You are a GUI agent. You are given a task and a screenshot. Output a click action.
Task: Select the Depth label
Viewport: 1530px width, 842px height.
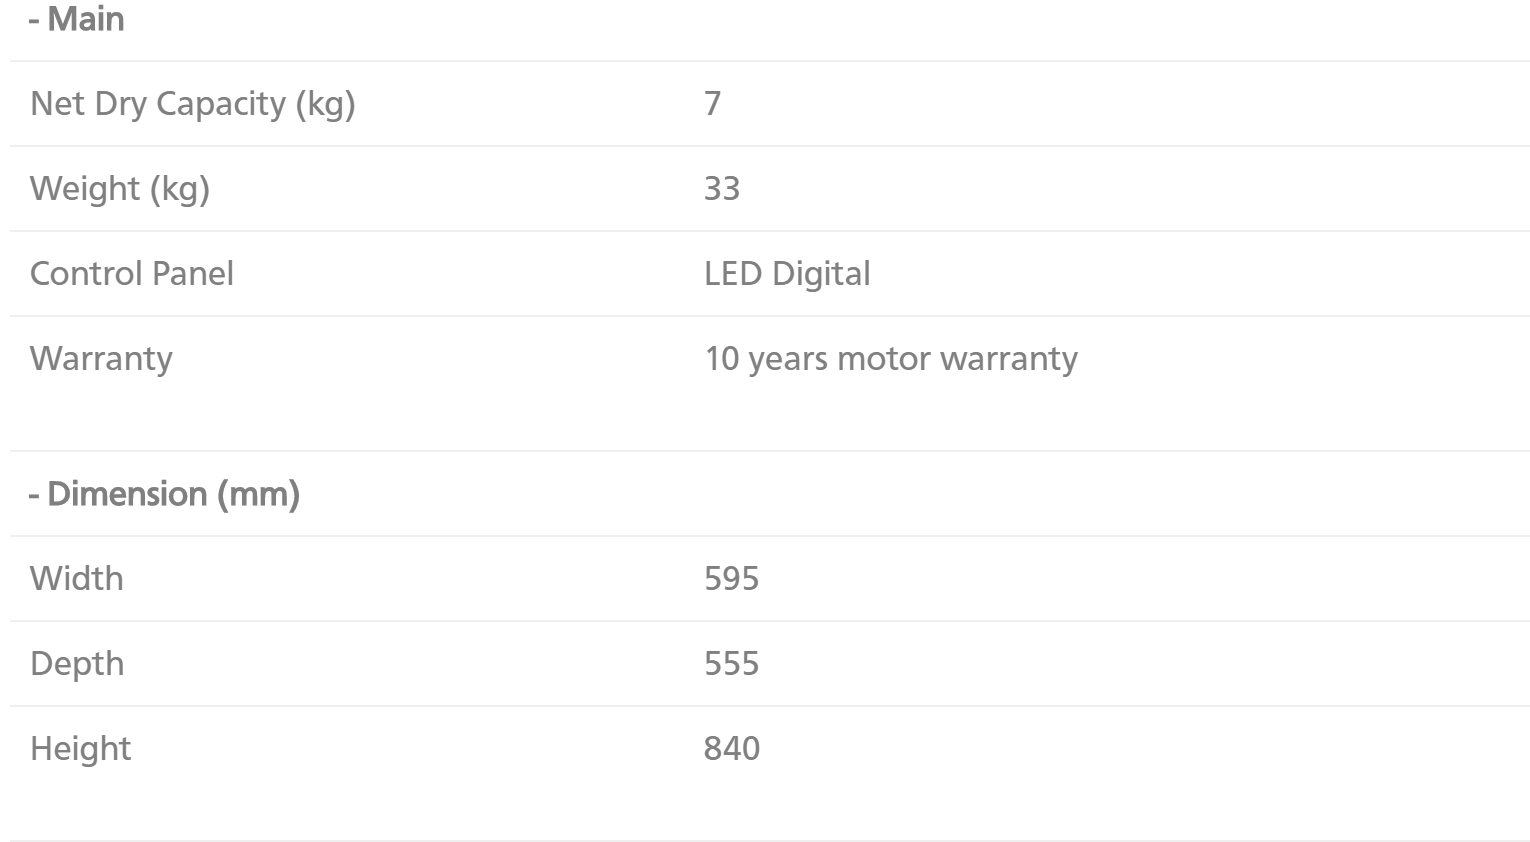coord(77,664)
